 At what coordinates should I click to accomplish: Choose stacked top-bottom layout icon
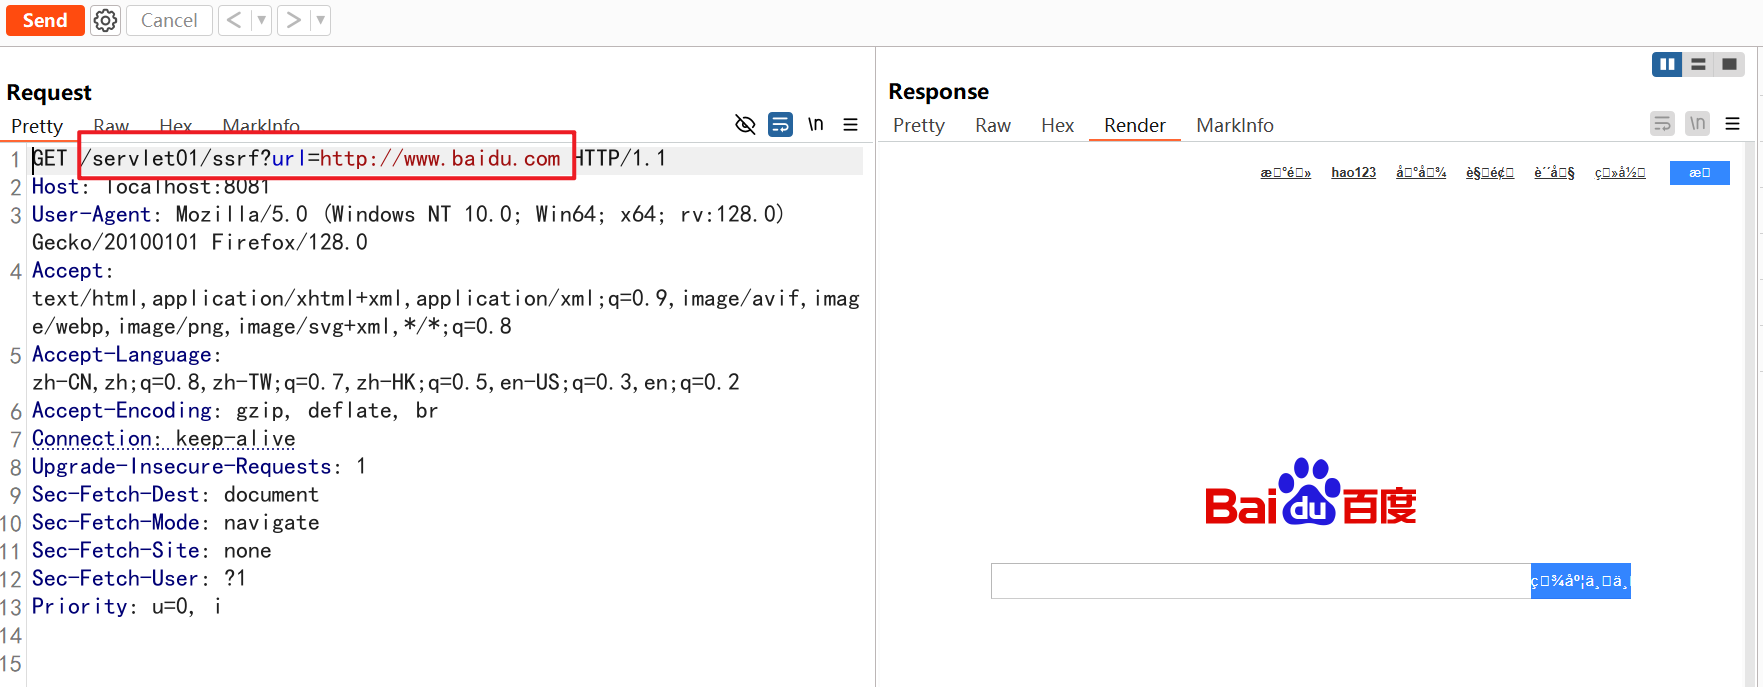[1698, 64]
